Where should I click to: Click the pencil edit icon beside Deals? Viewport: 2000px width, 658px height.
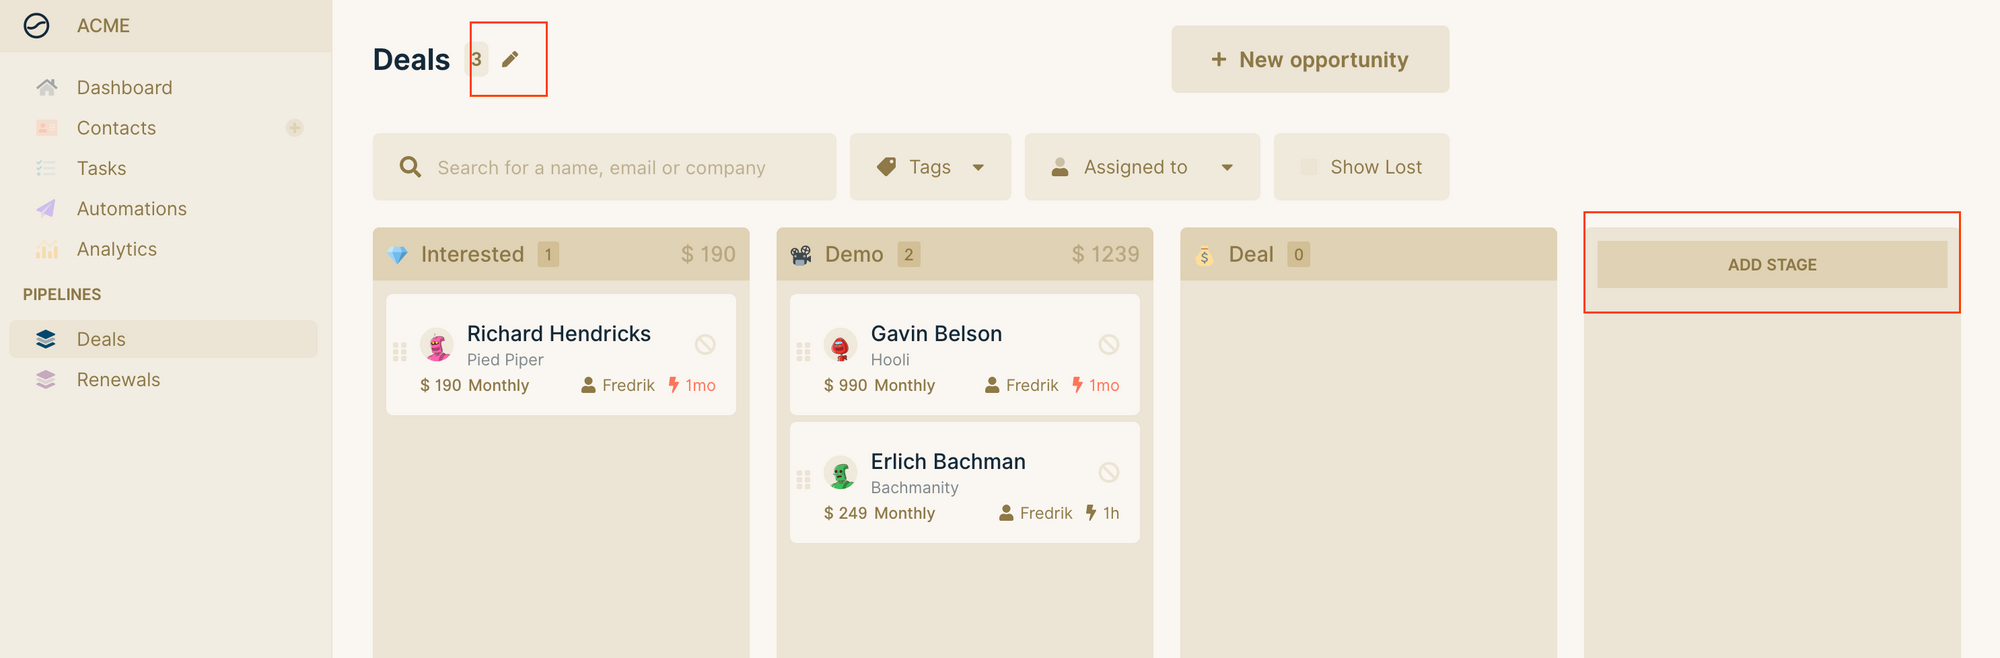[x=510, y=60]
